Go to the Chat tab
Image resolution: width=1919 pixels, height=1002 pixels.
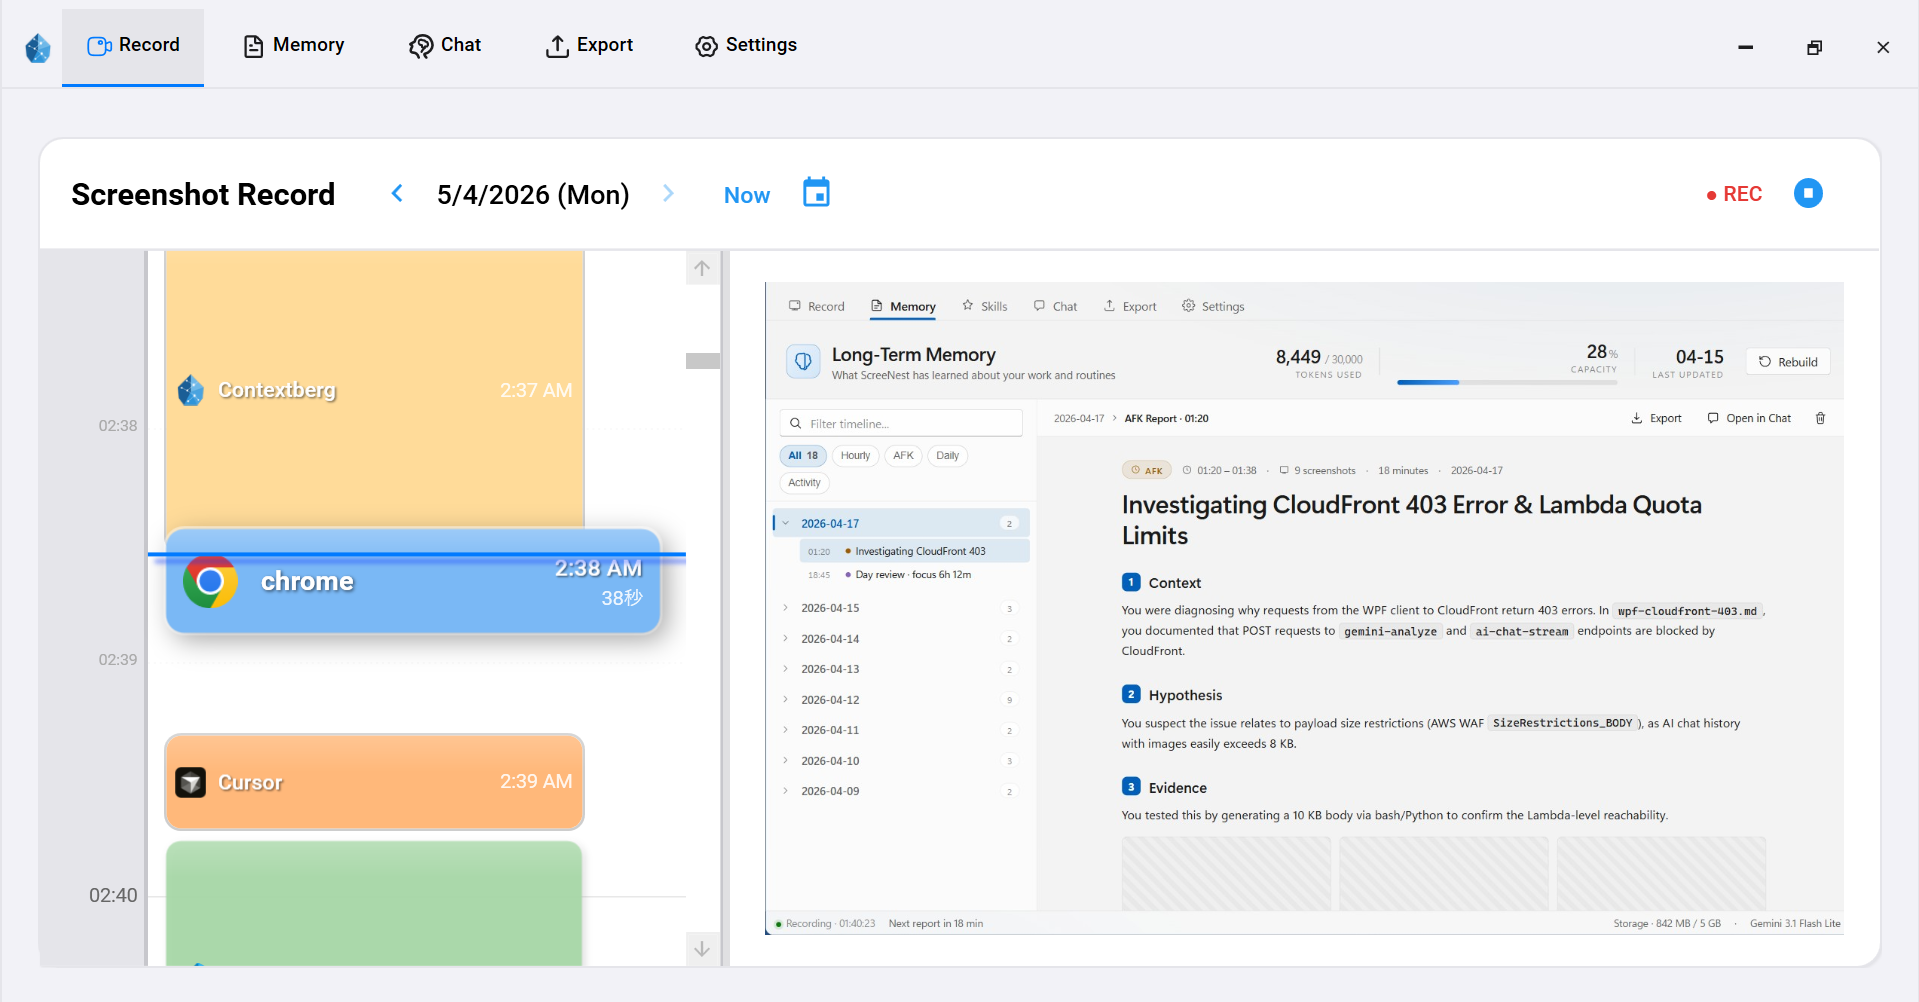(x=445, y=46)
